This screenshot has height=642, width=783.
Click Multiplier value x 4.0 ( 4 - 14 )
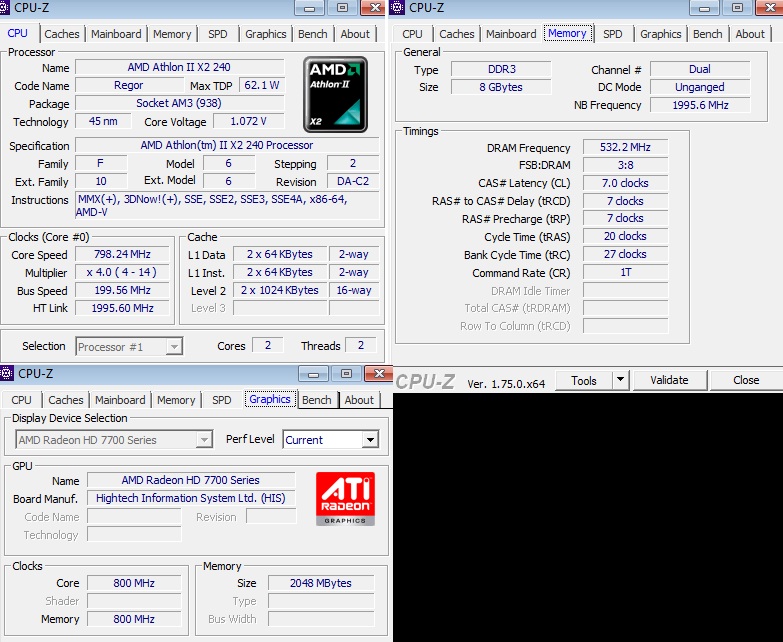click(122, 272)
